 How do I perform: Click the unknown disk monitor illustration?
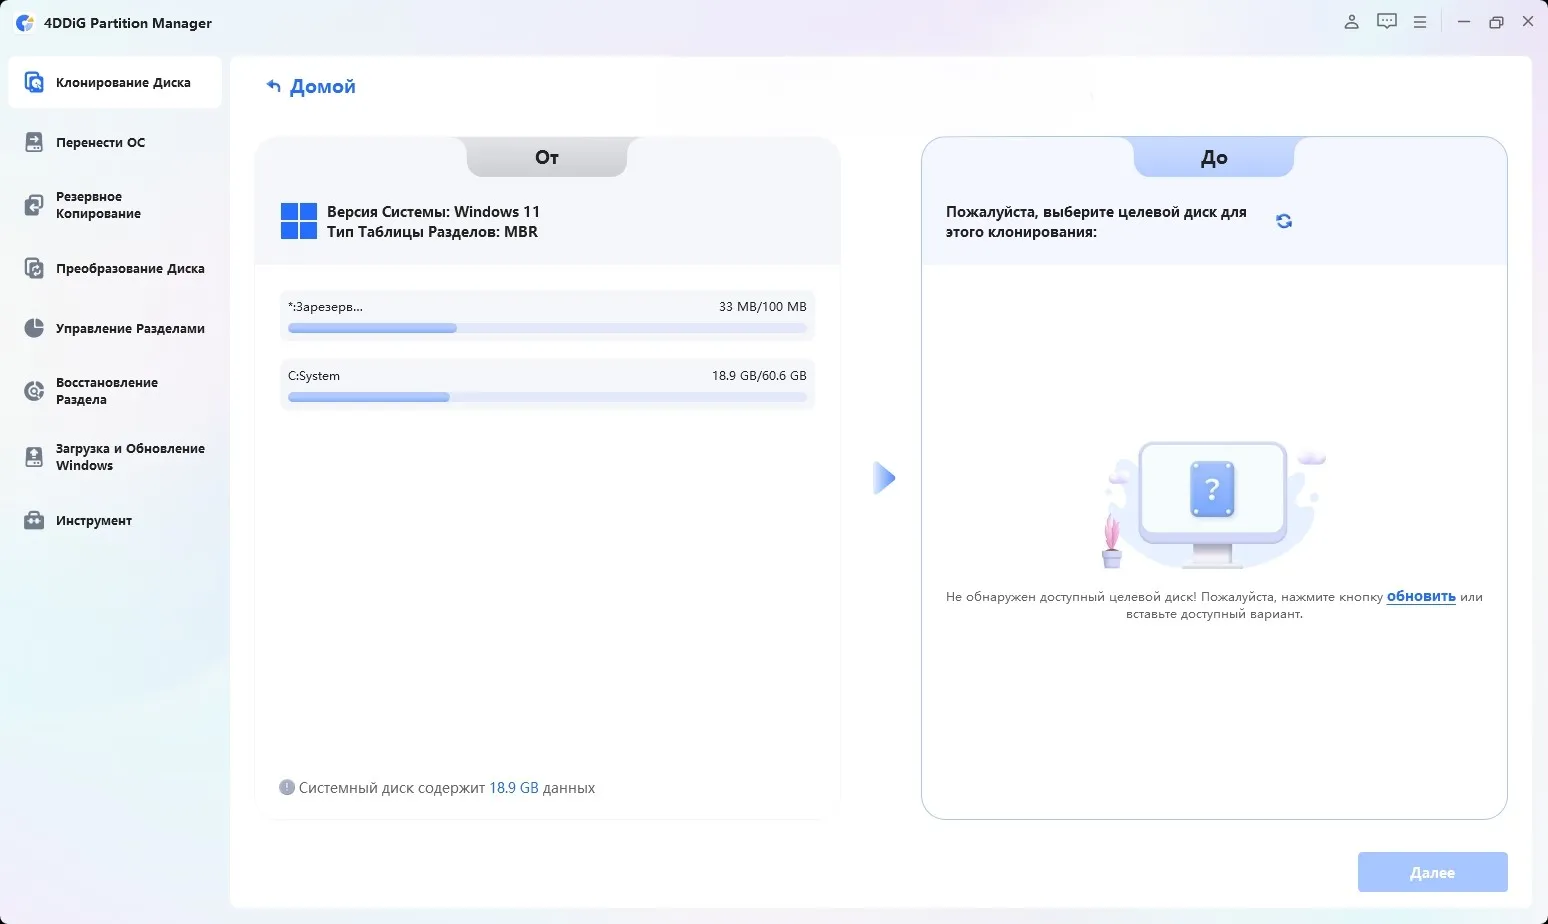pos(1213,505)
